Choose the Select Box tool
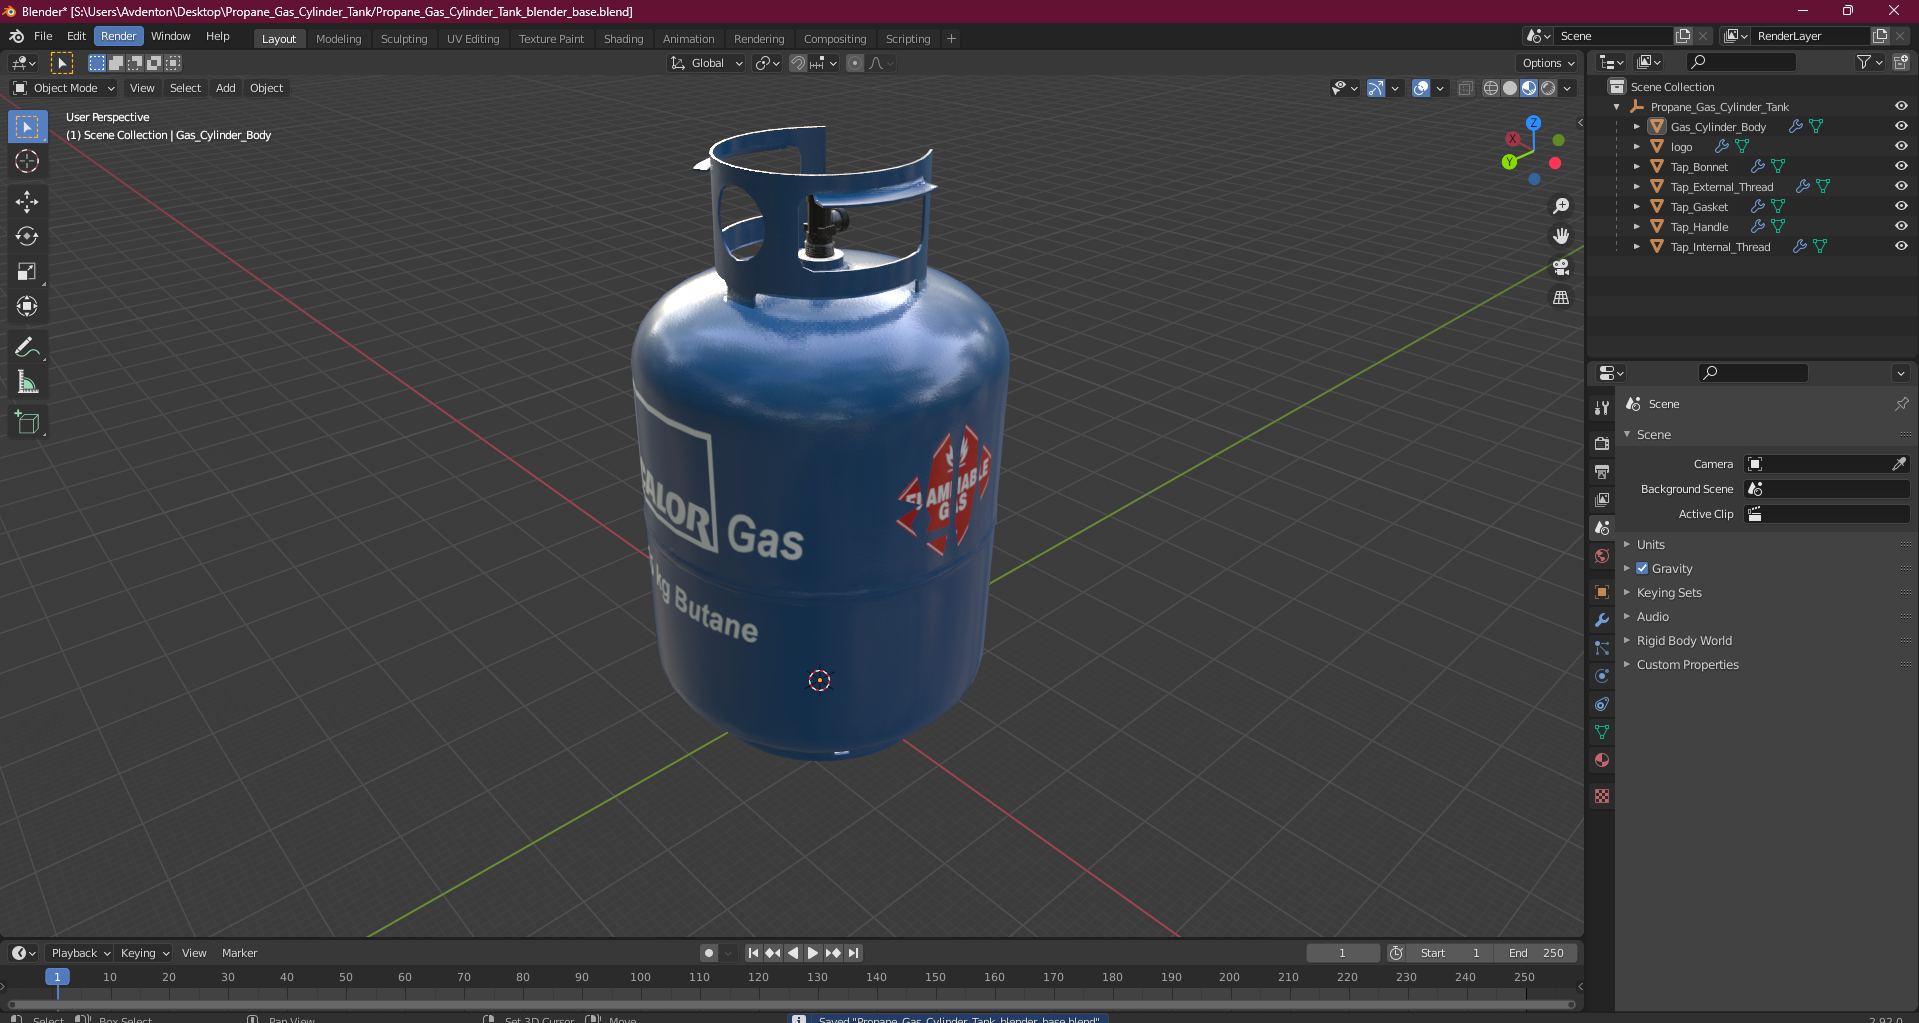 pyautogui.click(x=27, y=127)
